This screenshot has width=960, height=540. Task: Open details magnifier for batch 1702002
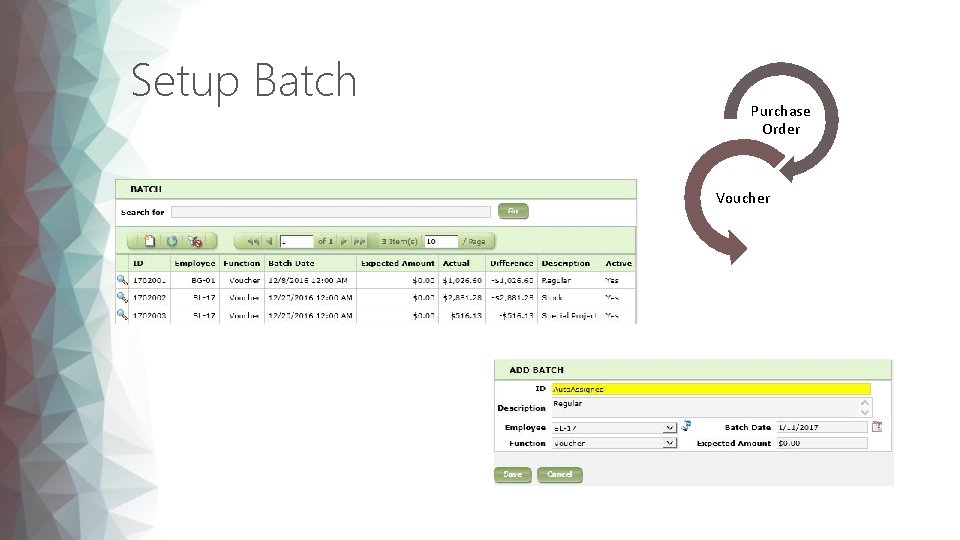[122, 297]
